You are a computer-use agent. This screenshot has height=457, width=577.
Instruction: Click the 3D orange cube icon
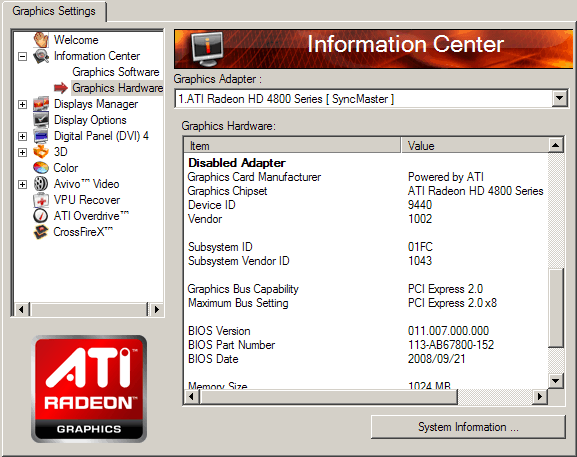pos(41,152)
